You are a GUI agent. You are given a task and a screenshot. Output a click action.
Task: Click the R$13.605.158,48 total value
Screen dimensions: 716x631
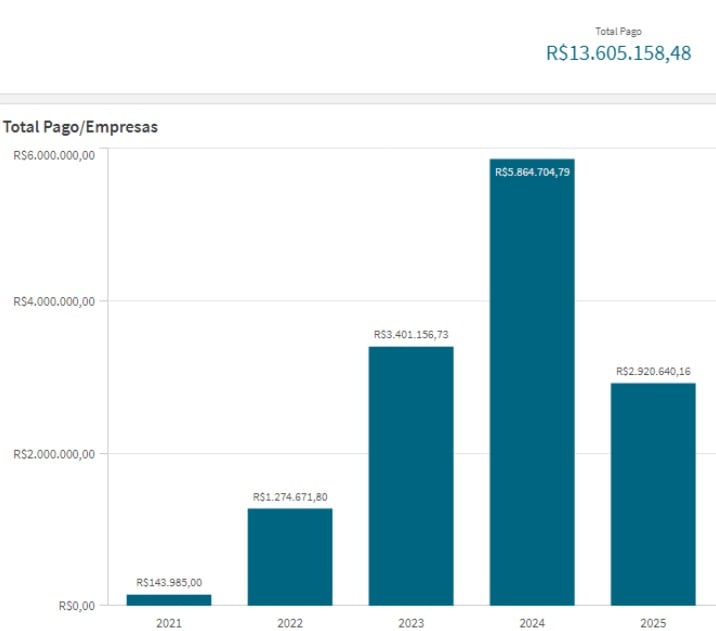click(618, 53)
